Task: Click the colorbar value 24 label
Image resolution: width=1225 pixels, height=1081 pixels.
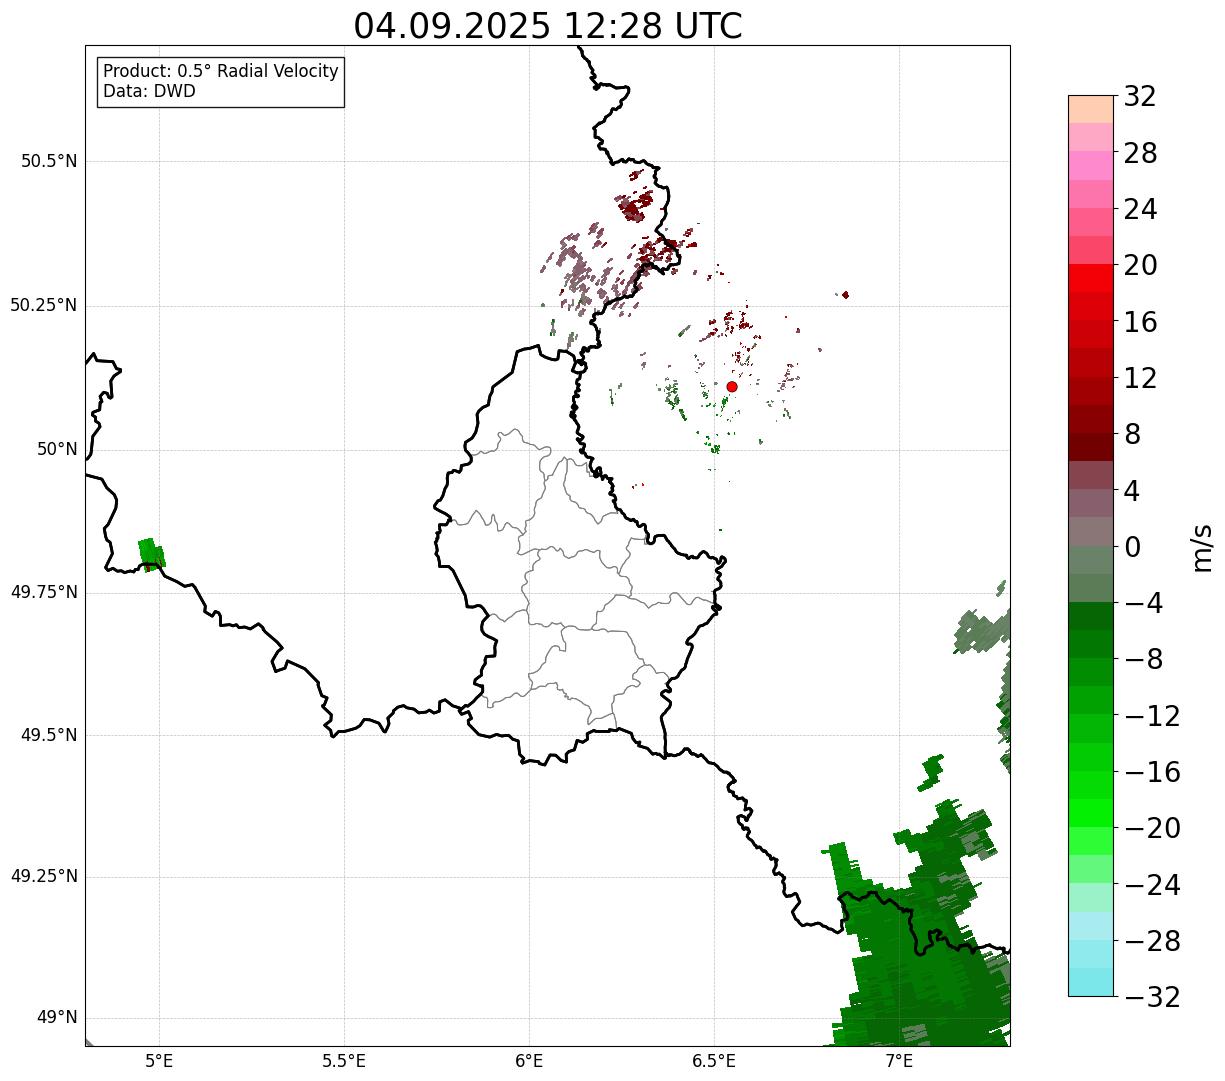Action: tap(1140, 209)
